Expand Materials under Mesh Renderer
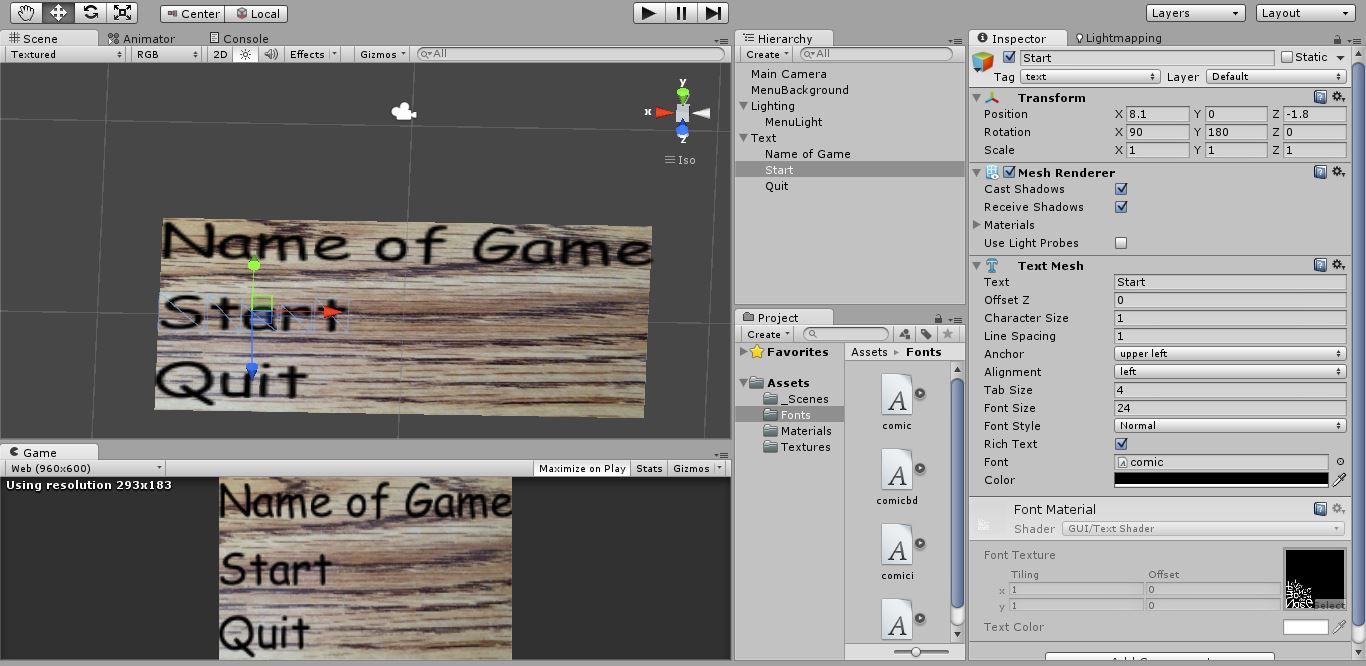Image resolution: width=1366 pixels, height=666 pixels. (x=978, y=225)
